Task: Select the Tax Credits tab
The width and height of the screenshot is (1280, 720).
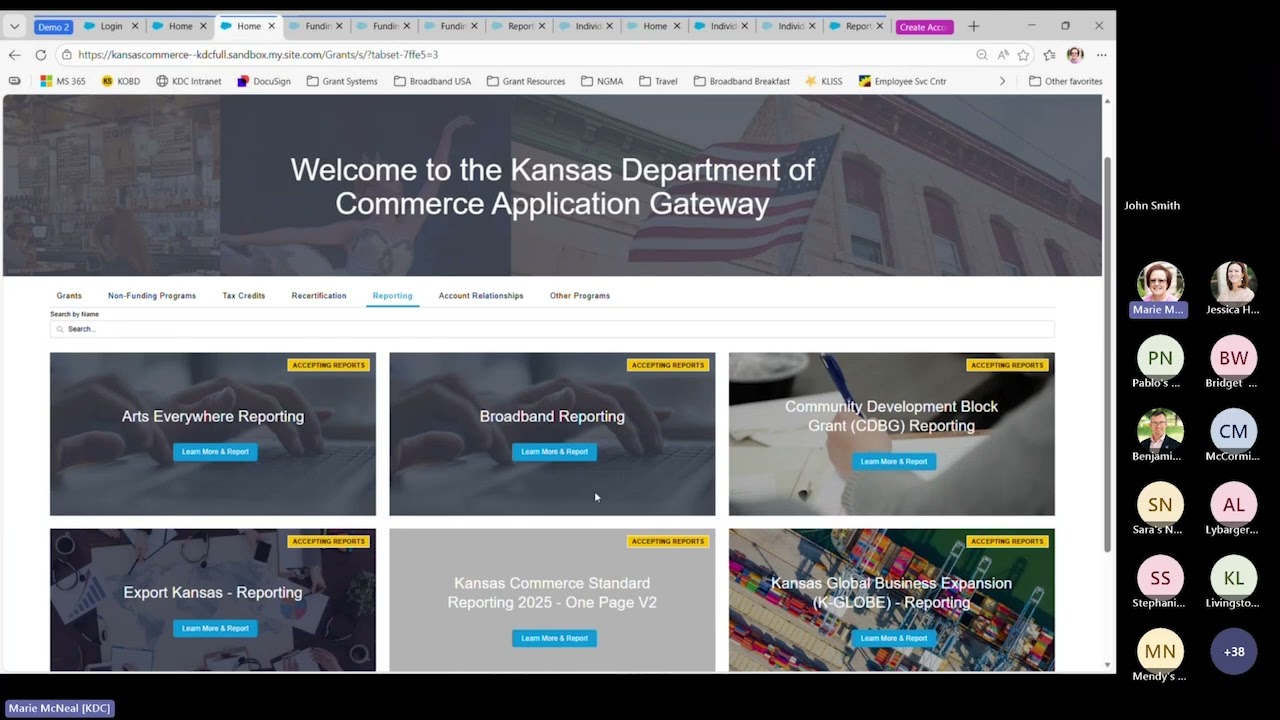Action: (244, 296)
